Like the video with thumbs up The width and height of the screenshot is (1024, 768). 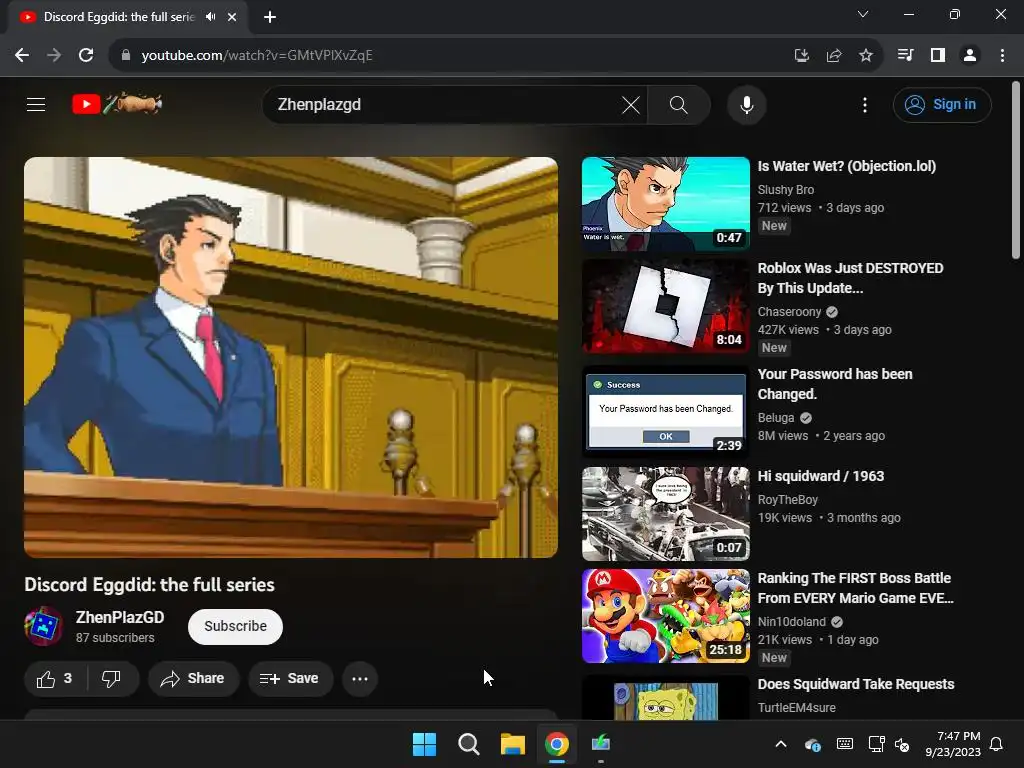click(55, 679)
